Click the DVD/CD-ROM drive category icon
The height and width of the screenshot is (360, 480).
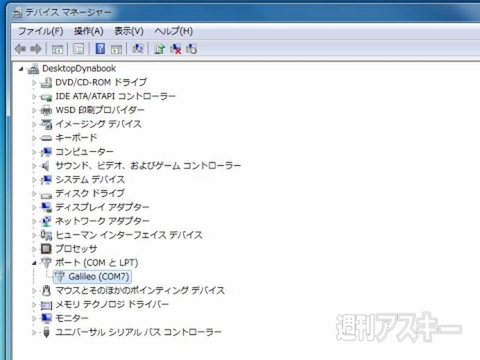tap(46, 82)
